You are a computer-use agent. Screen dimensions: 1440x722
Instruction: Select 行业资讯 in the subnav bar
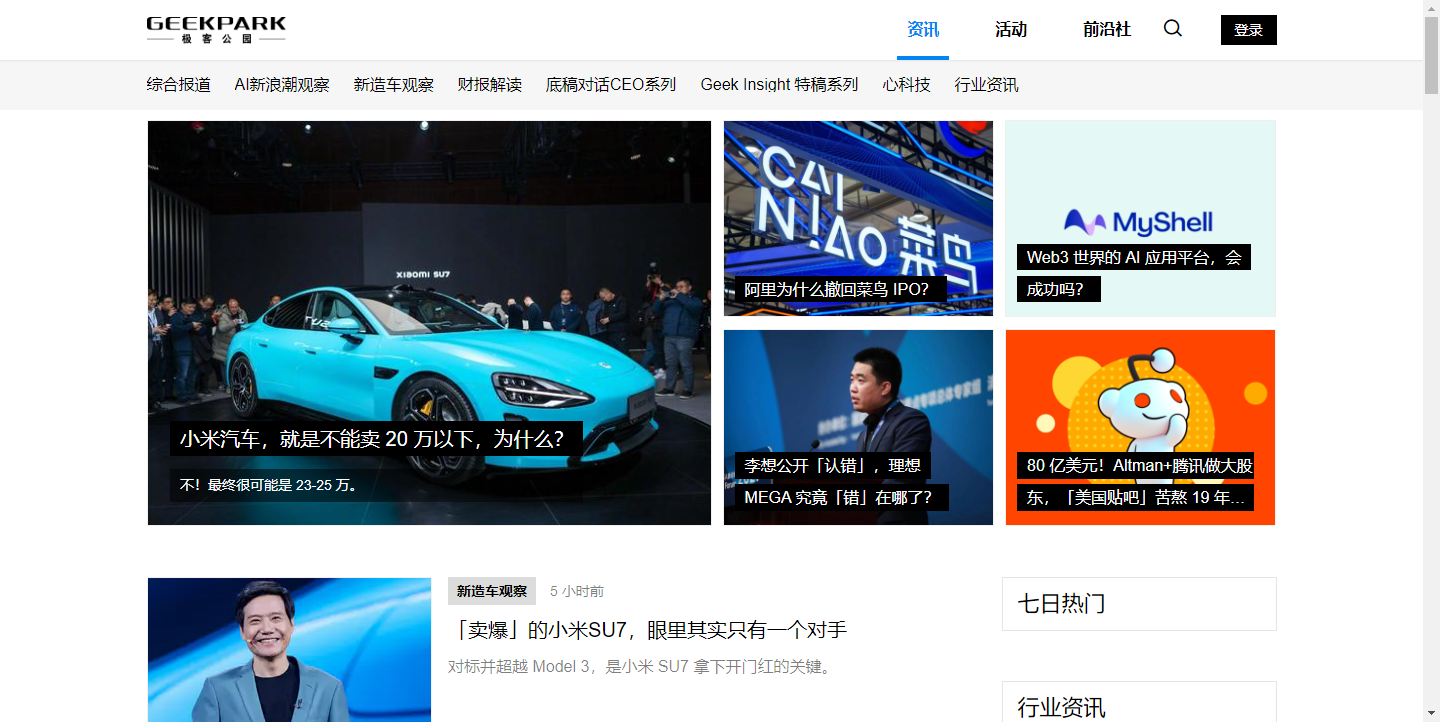[x=986, y=85]
